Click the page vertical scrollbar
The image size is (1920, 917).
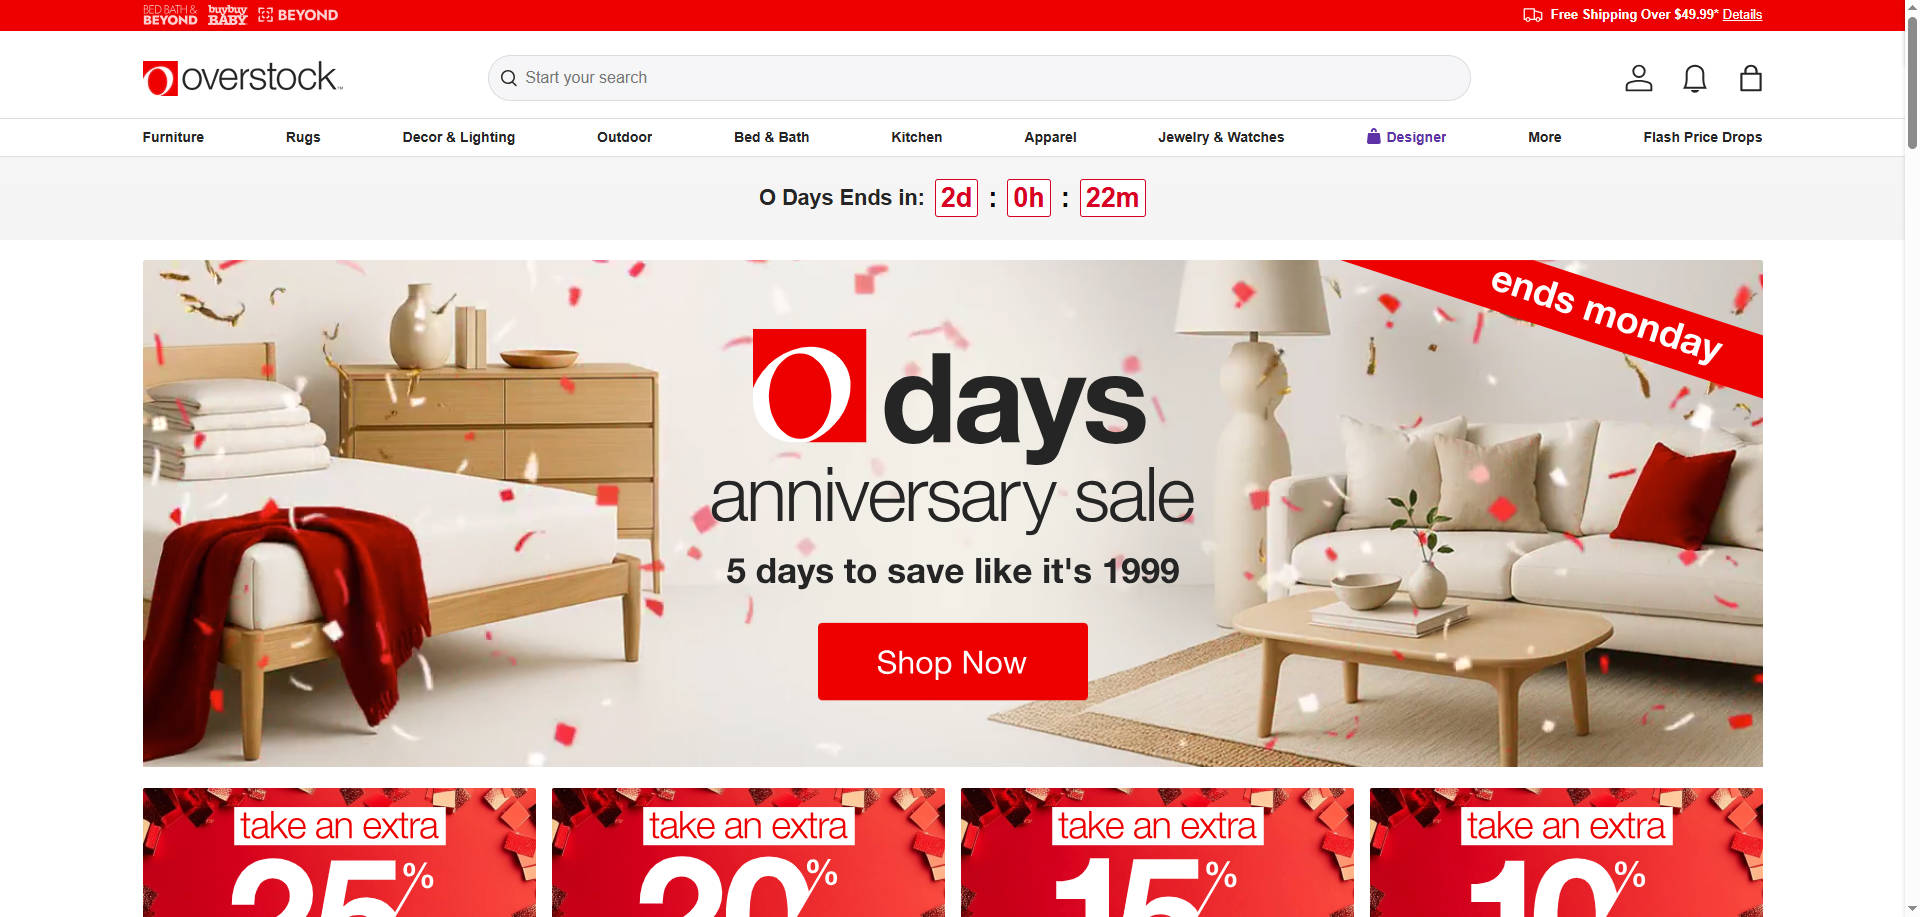pos(1912,458)
